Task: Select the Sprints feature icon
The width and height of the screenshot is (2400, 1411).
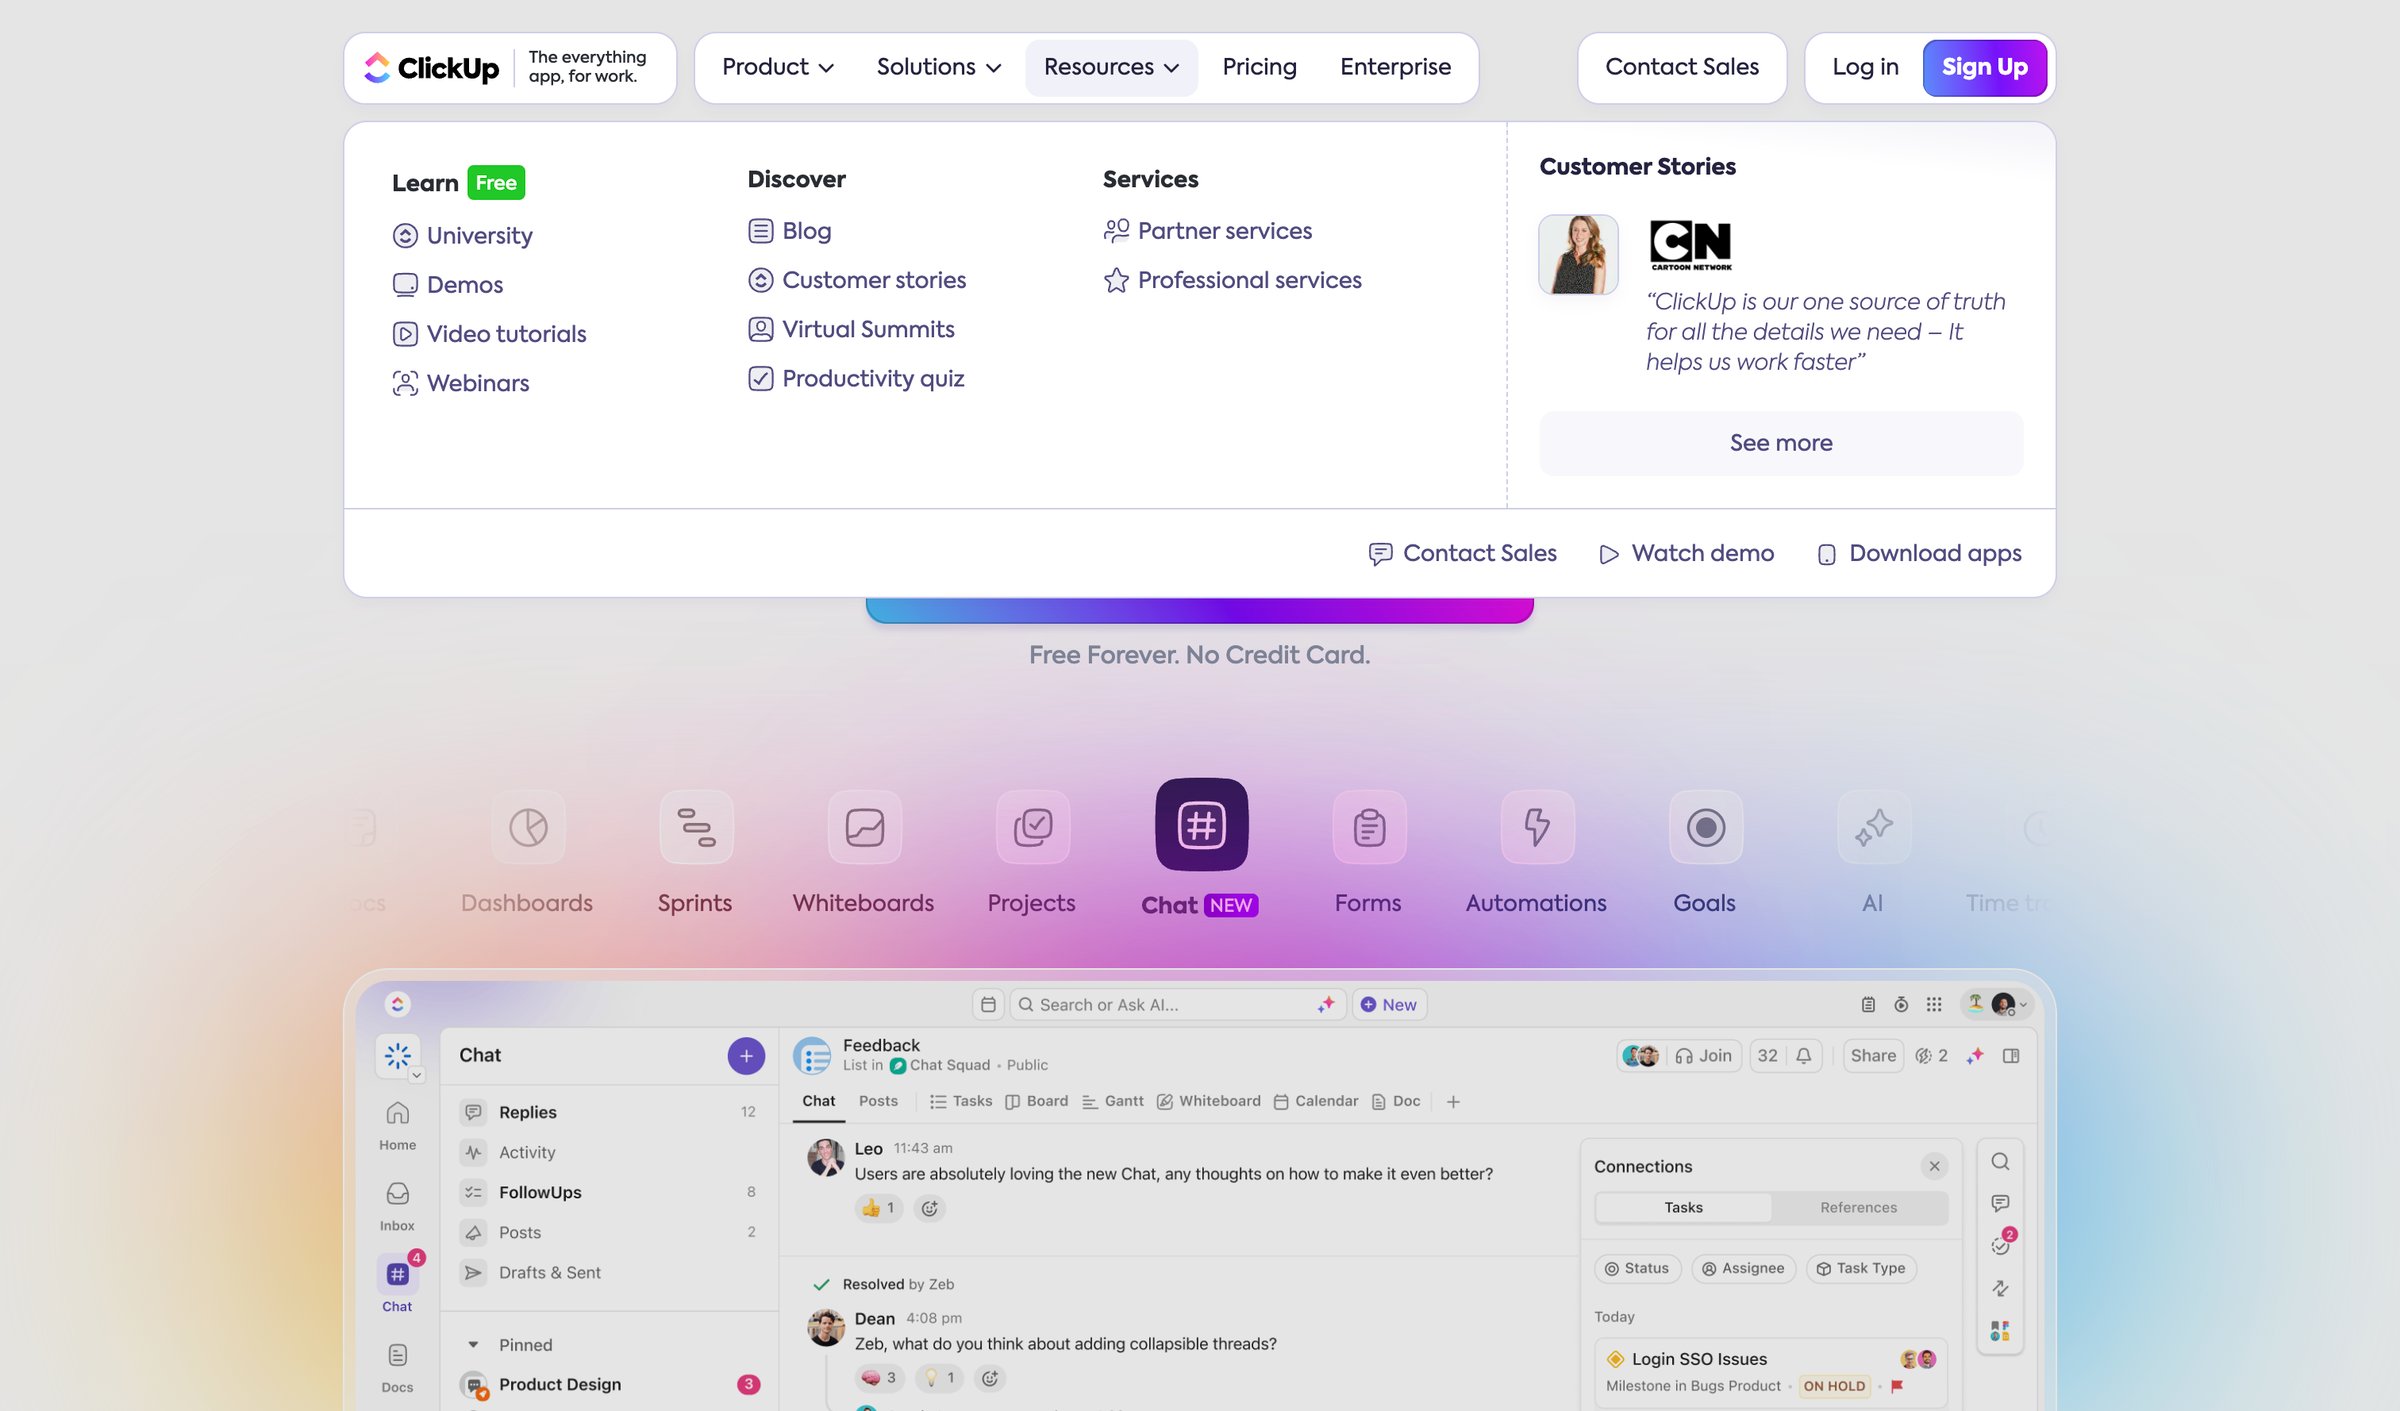Action: pos(695,827)
